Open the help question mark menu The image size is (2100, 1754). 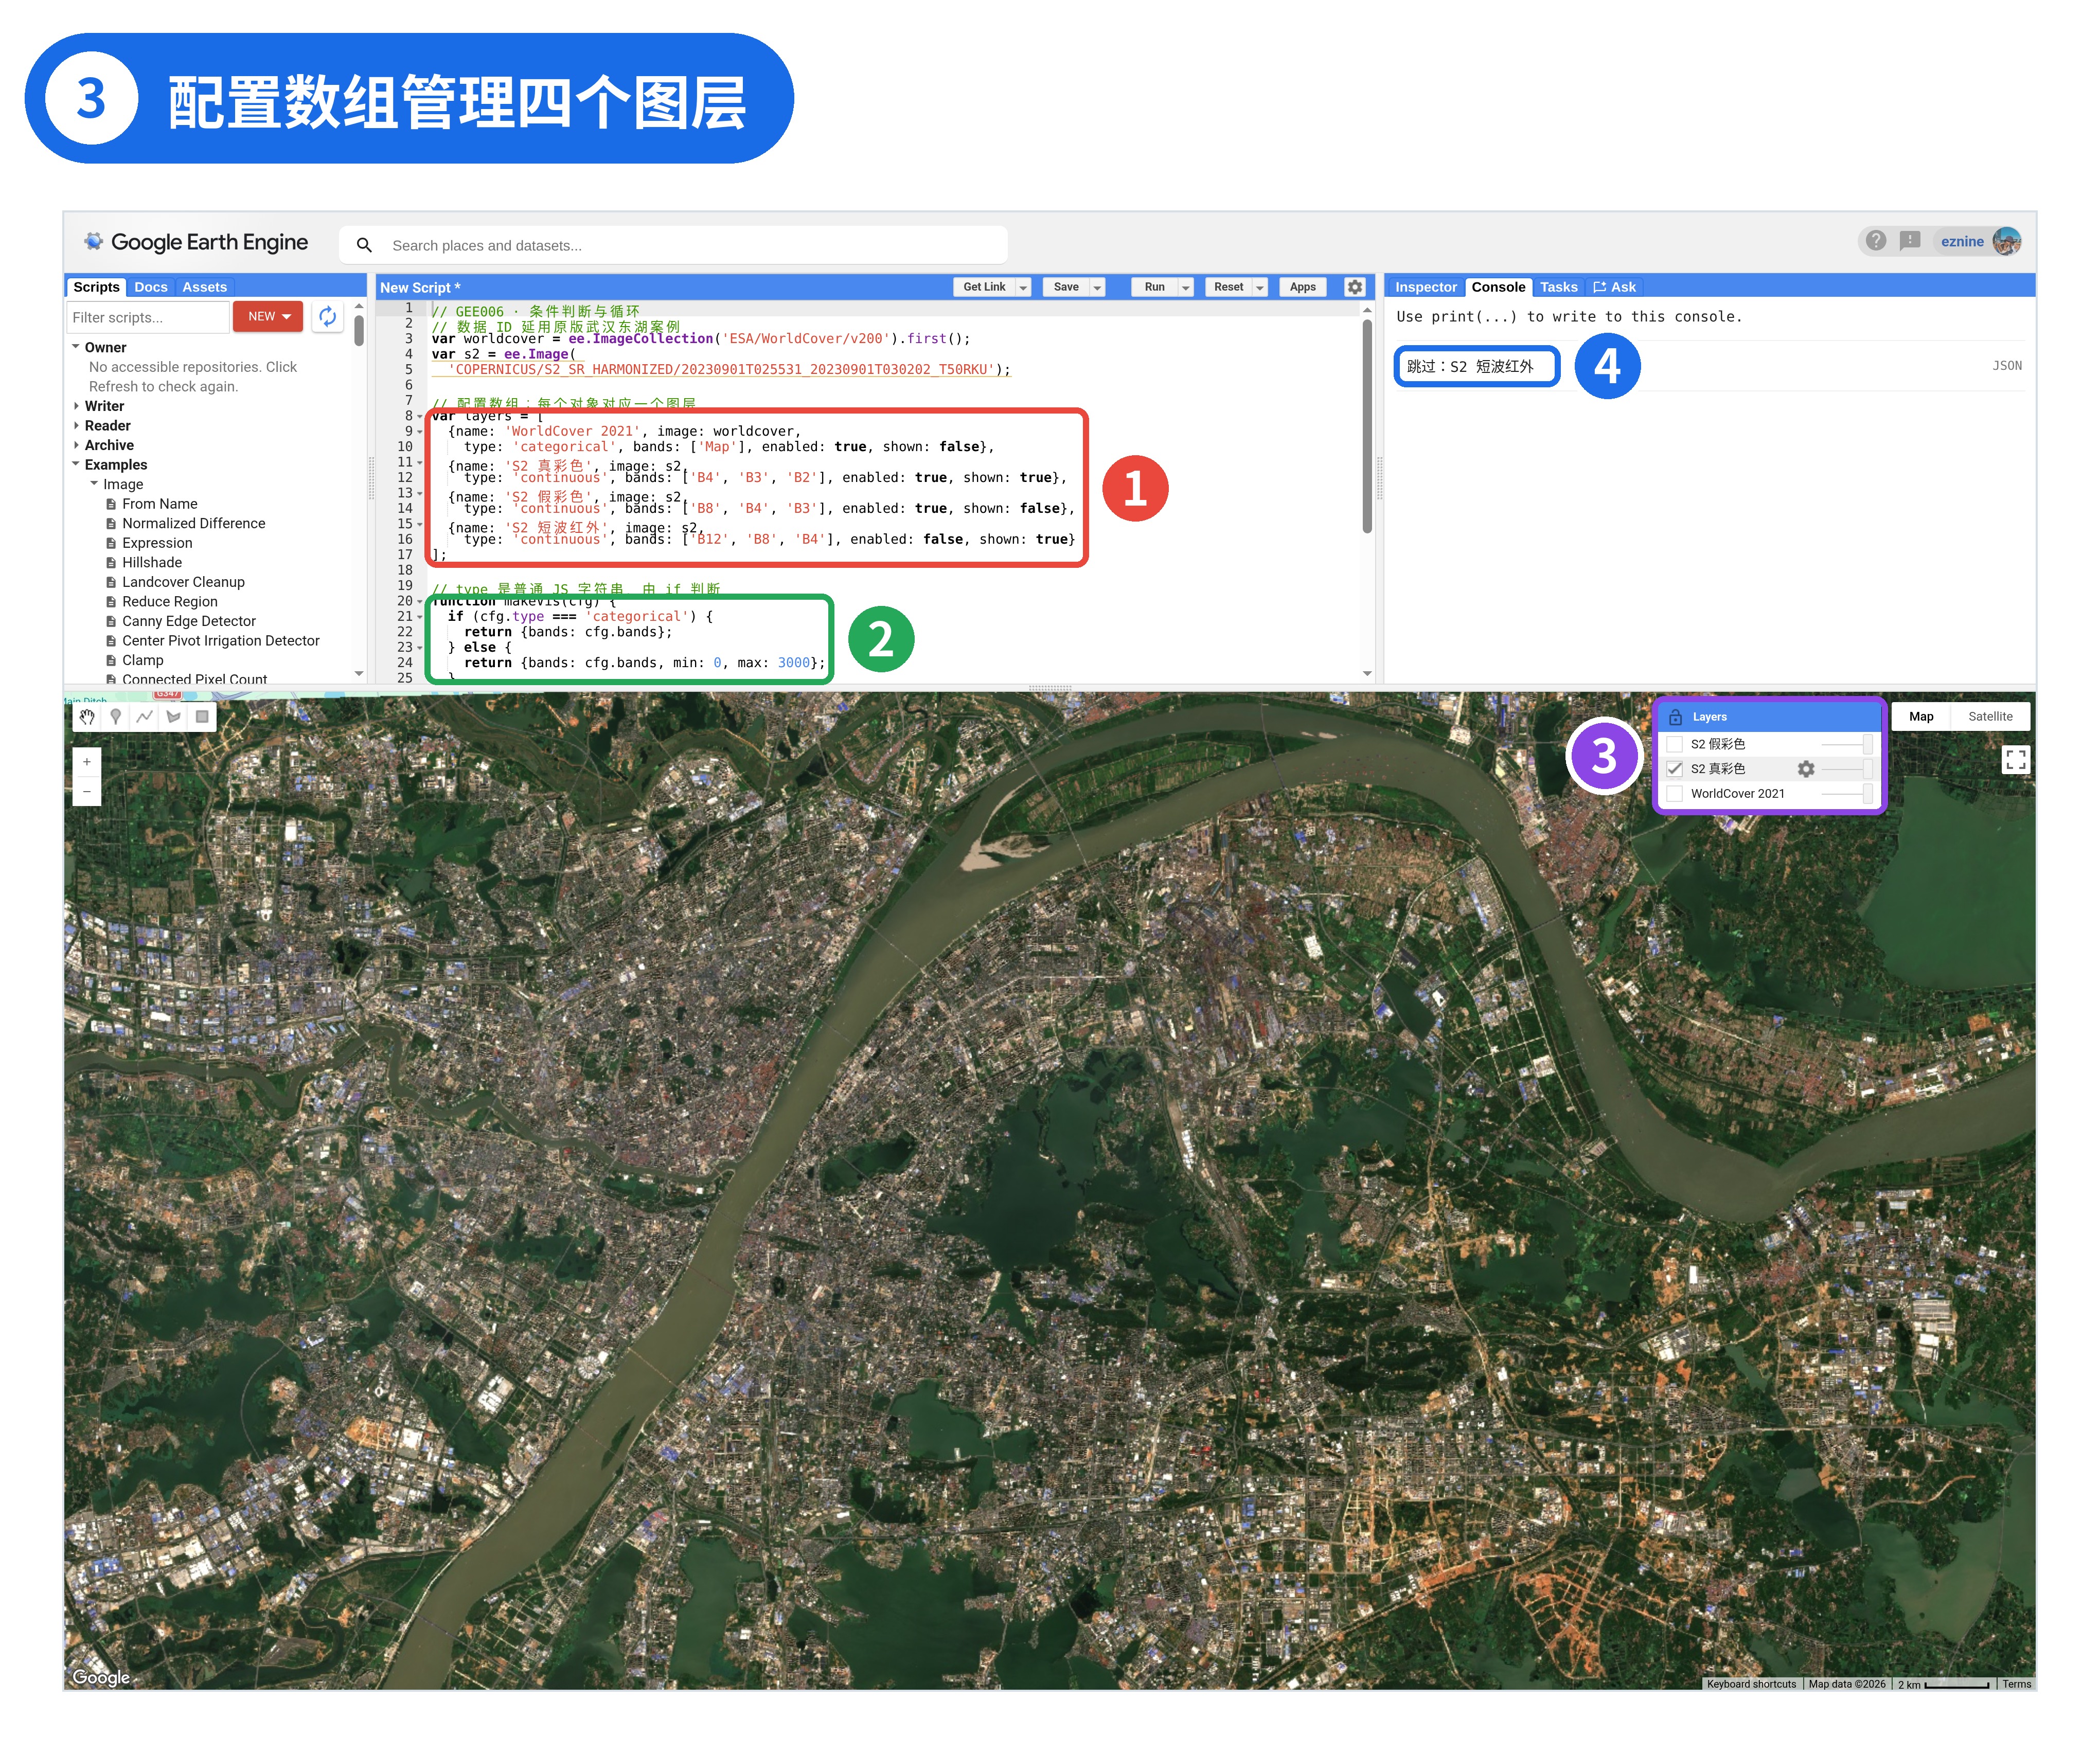(x=1875, y=241)
